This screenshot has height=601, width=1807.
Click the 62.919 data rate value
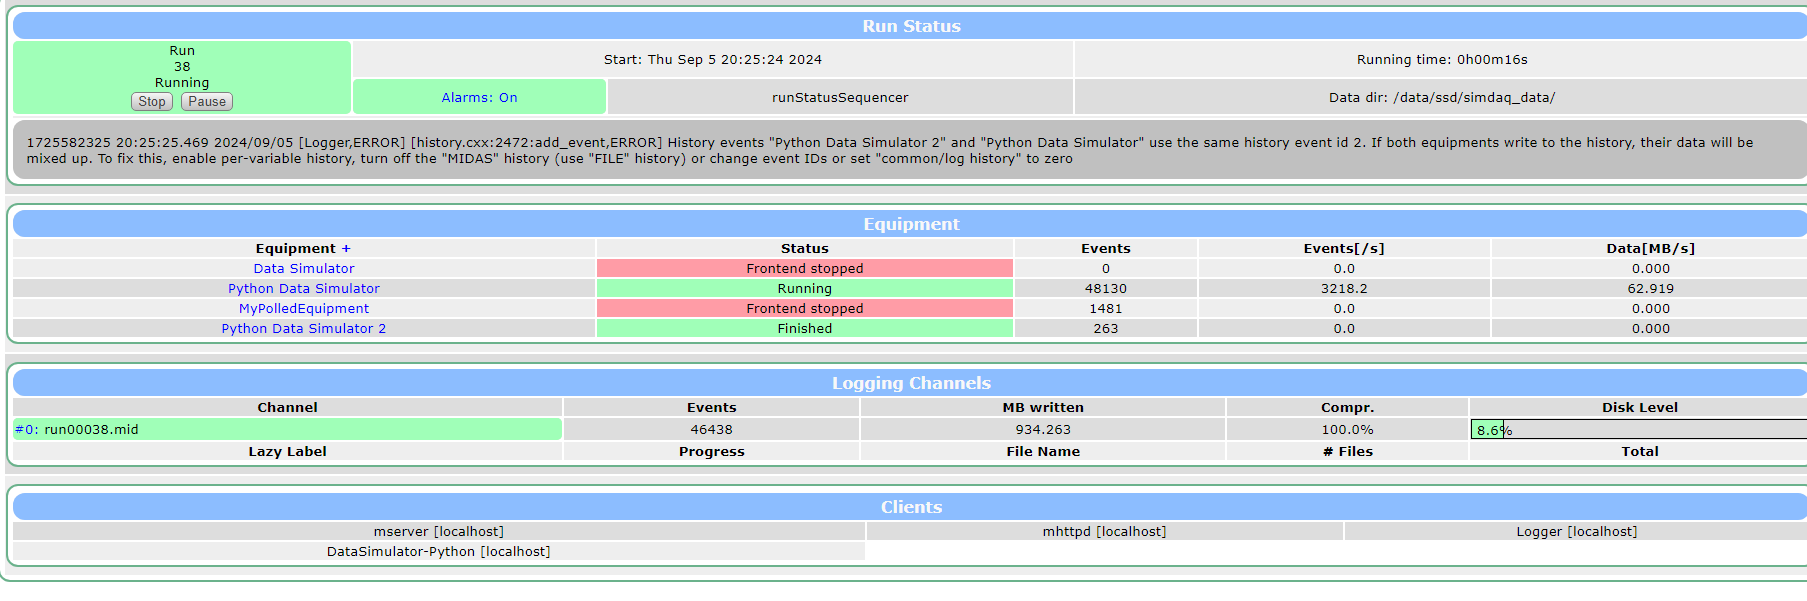click(x=1651, y=288)
